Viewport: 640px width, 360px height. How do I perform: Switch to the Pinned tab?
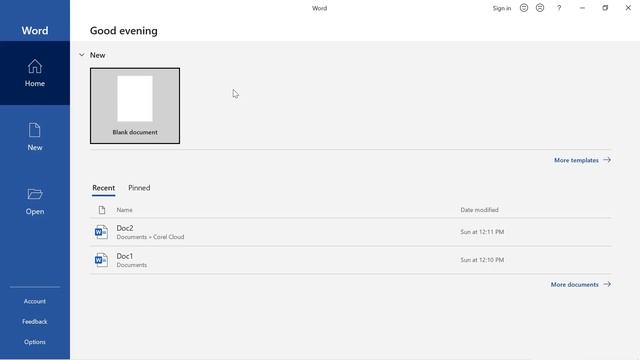139,188
